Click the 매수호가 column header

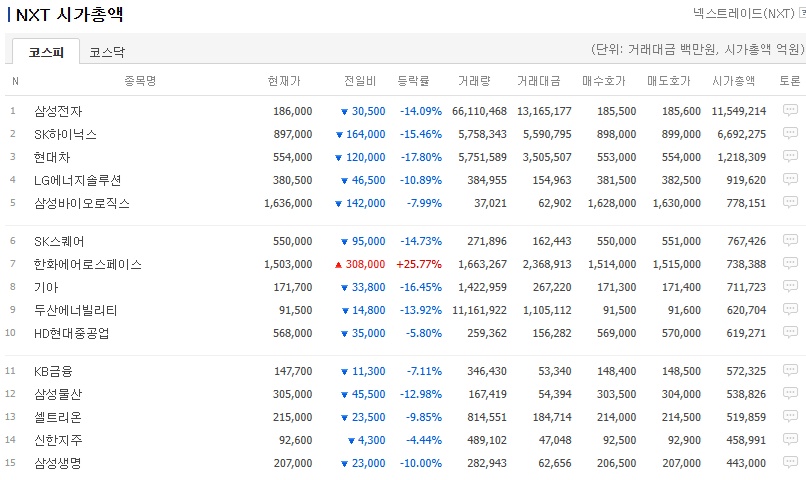(603, 81)
